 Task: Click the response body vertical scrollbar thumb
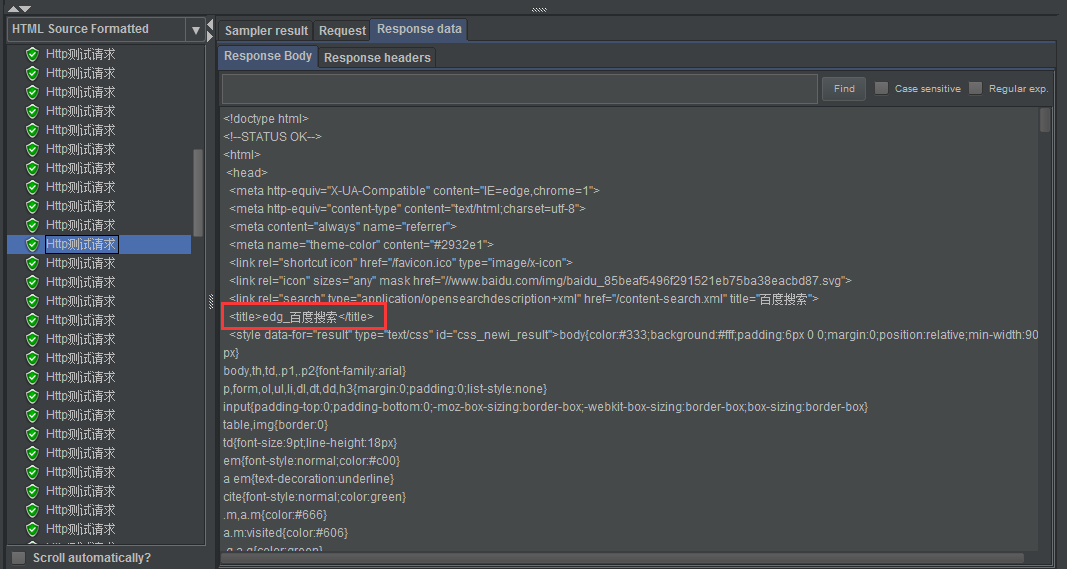point(1045,120)
